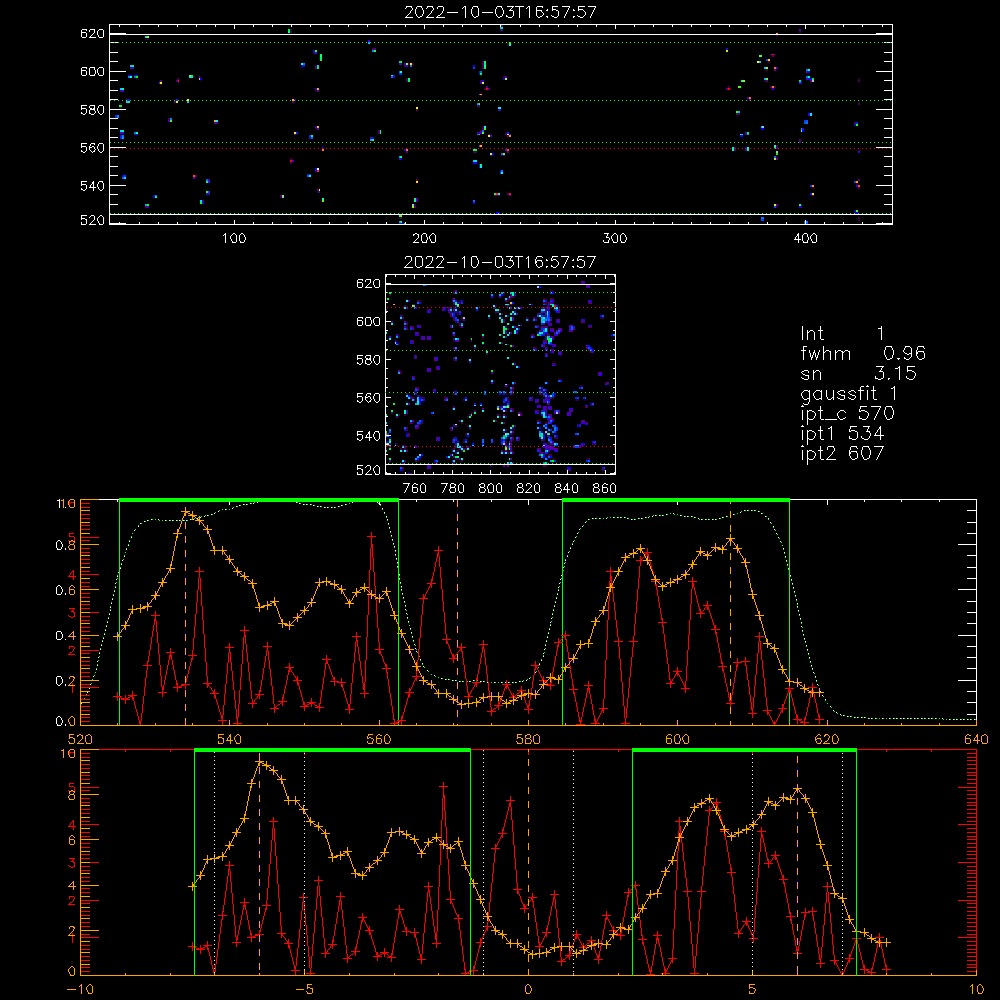Click x-axis label 520 on third plot

click(80, 740)
